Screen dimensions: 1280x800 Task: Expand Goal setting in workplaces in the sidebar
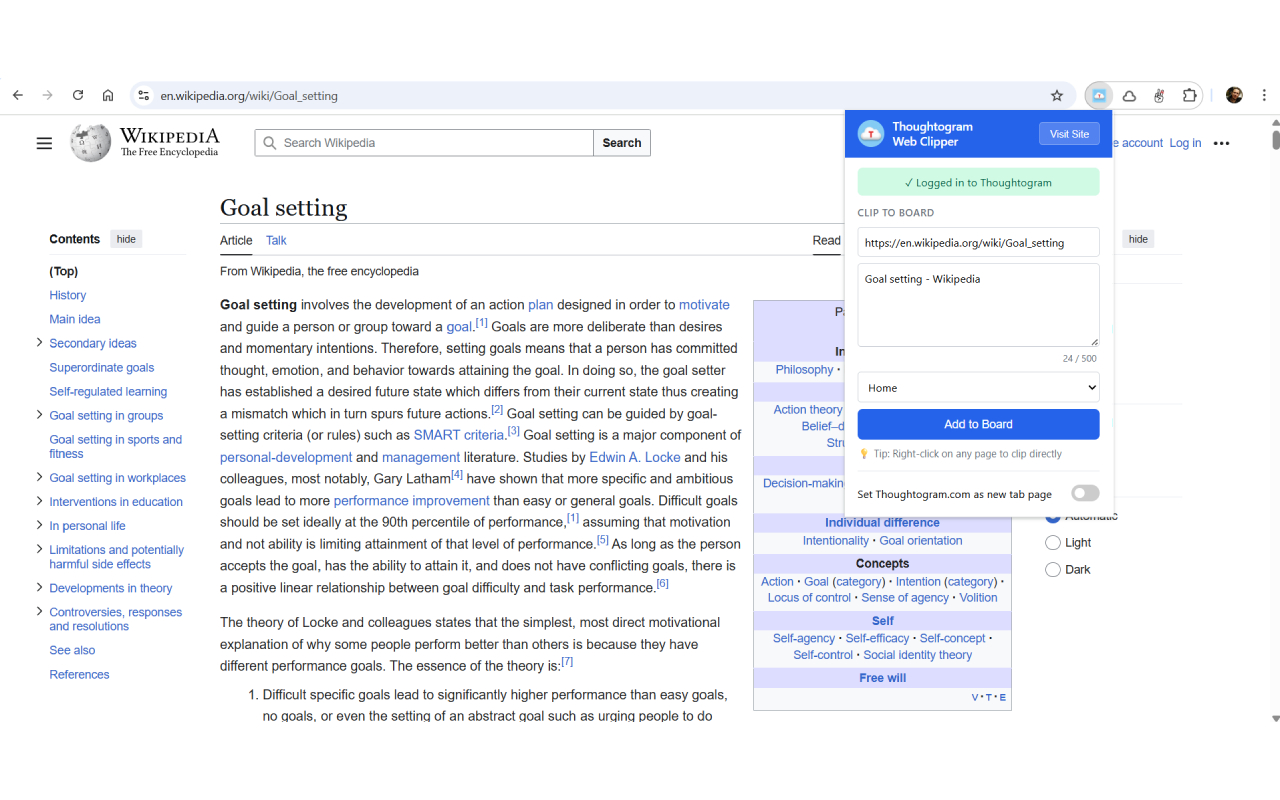(x=40, y=477)
